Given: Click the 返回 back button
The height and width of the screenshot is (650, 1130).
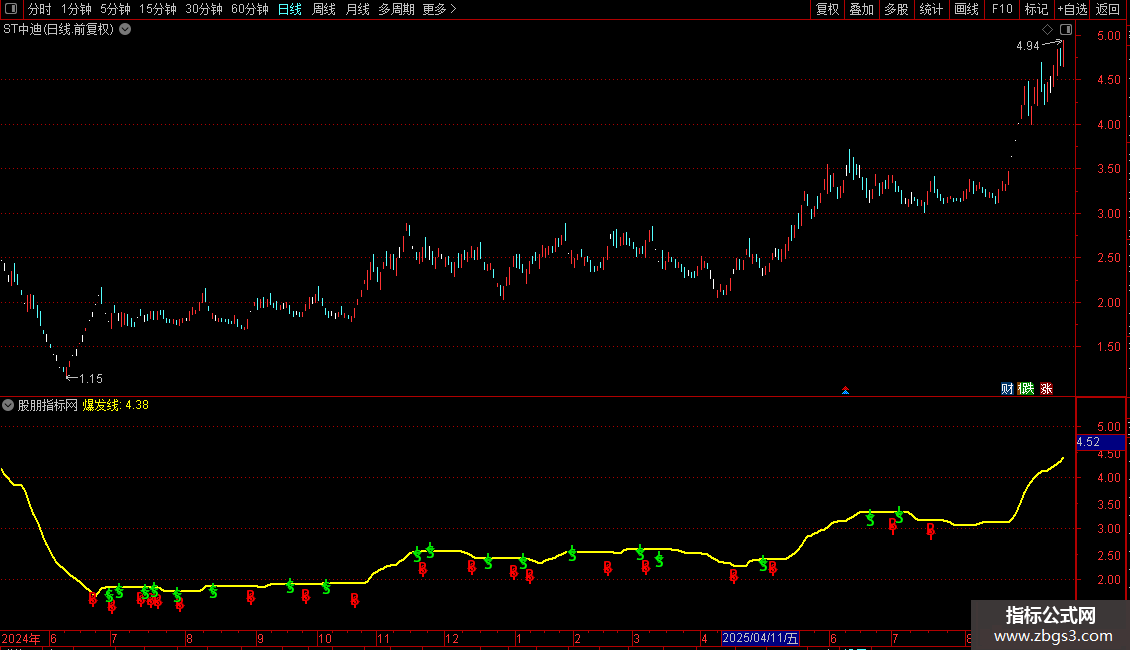Looking at the screenshot, I should 1108,9.
